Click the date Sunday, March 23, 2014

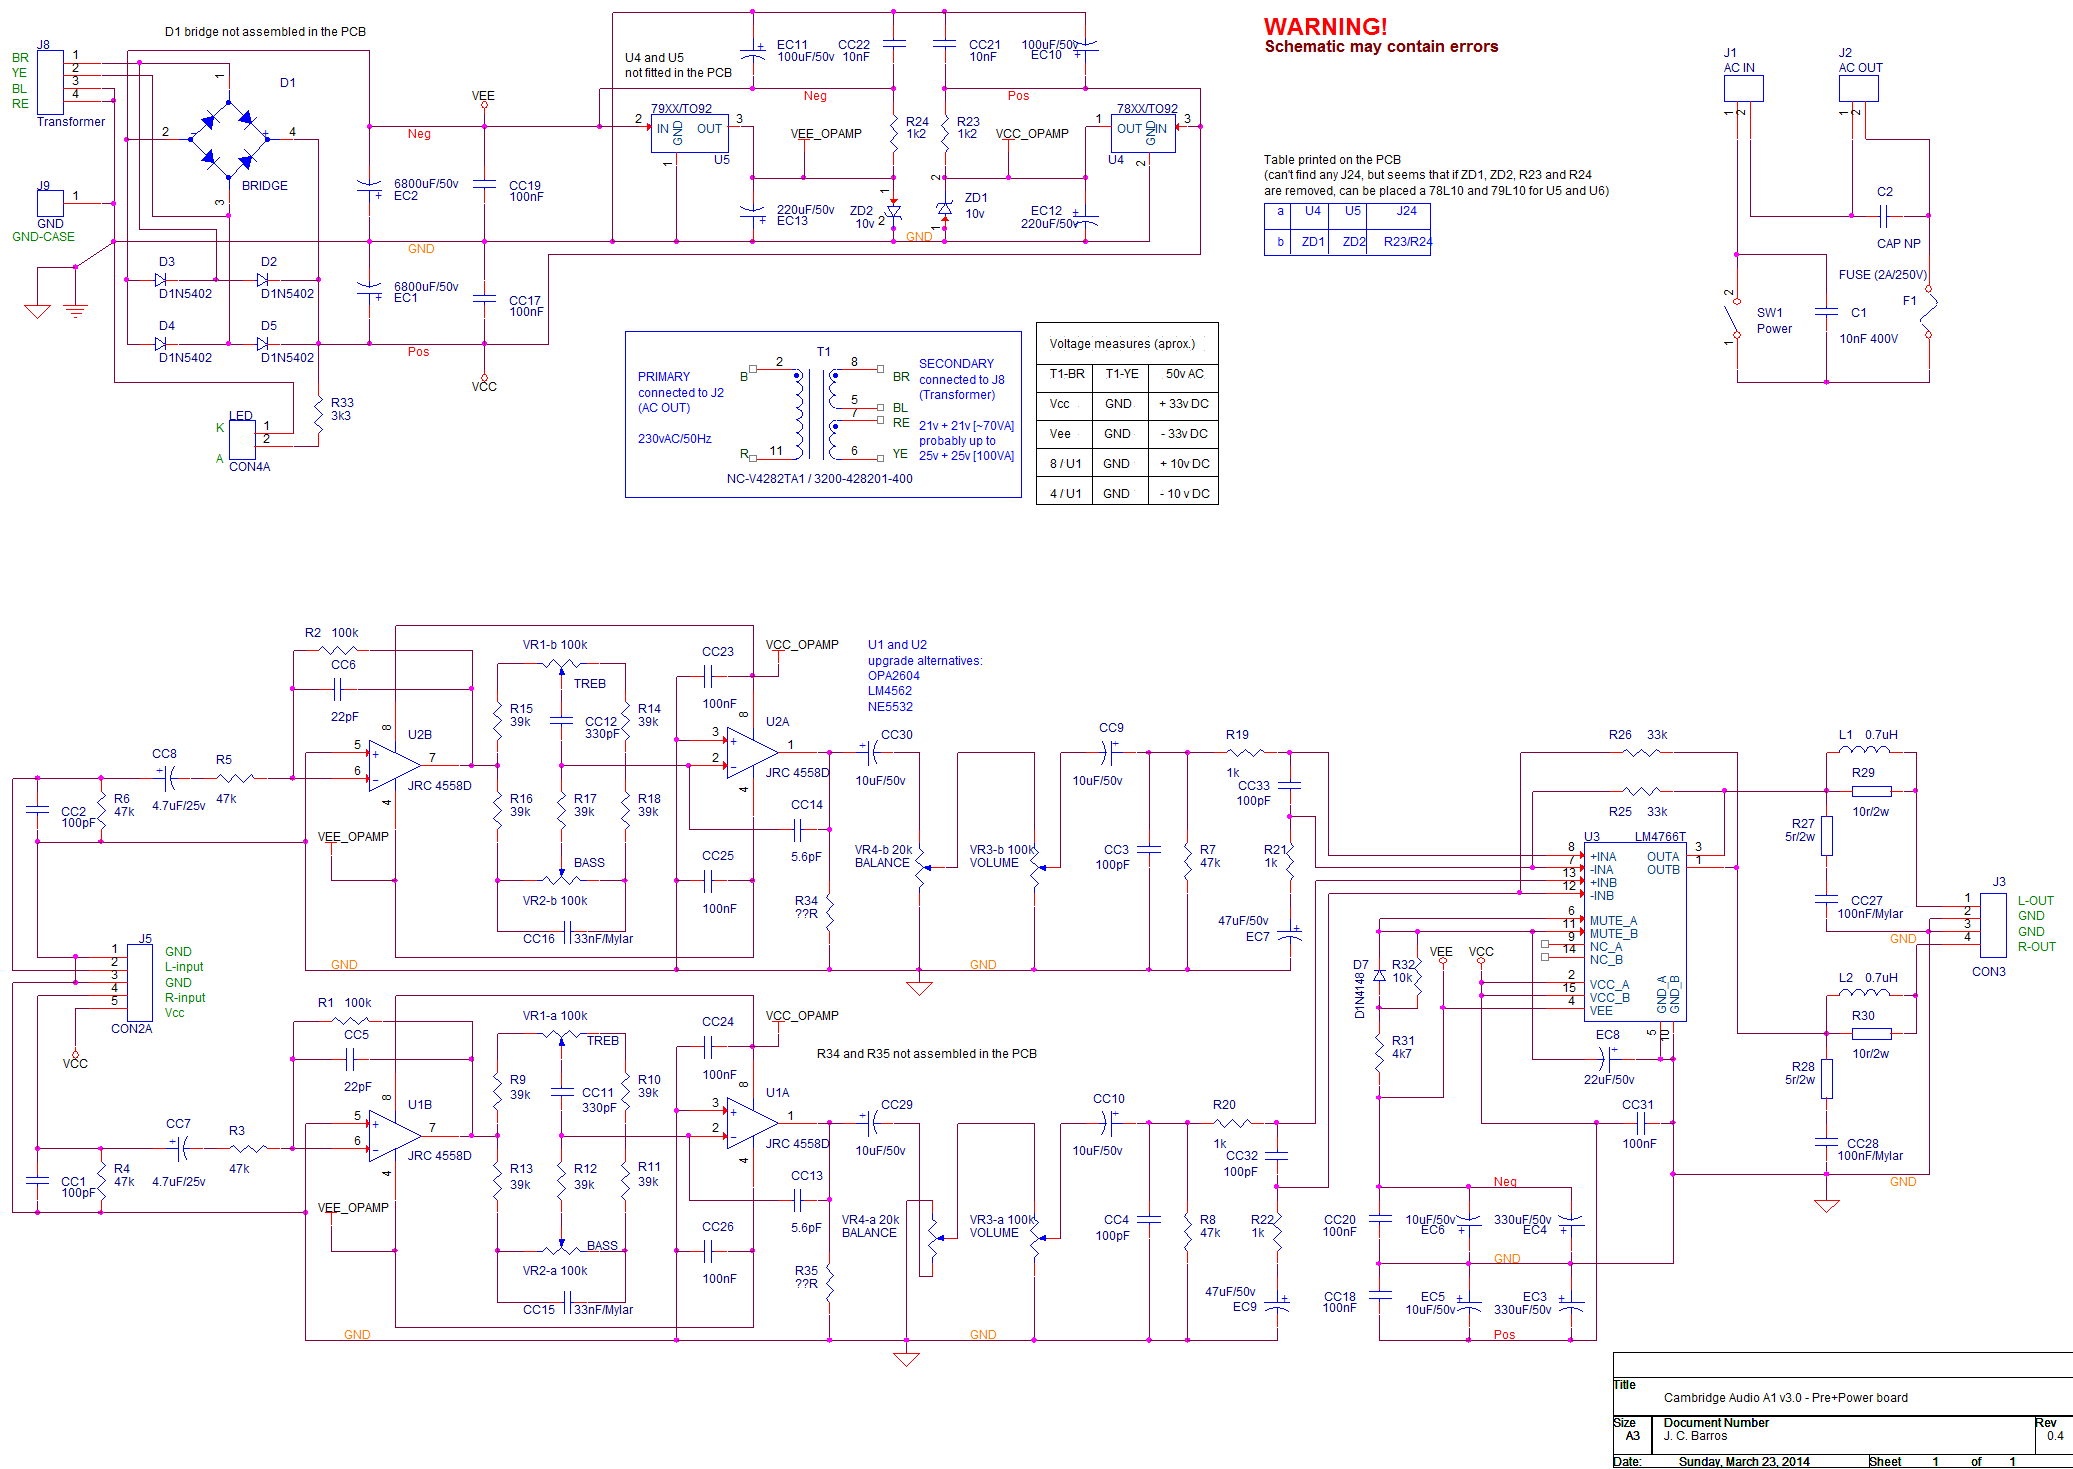click(x=1744, y=1461)
